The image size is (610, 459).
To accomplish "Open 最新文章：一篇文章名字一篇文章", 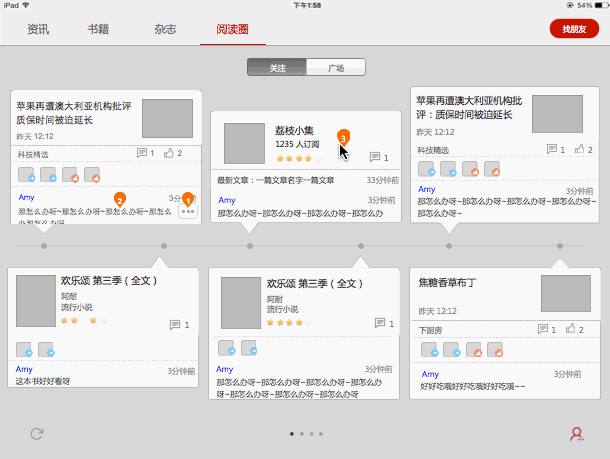I will tap(275, 180).
